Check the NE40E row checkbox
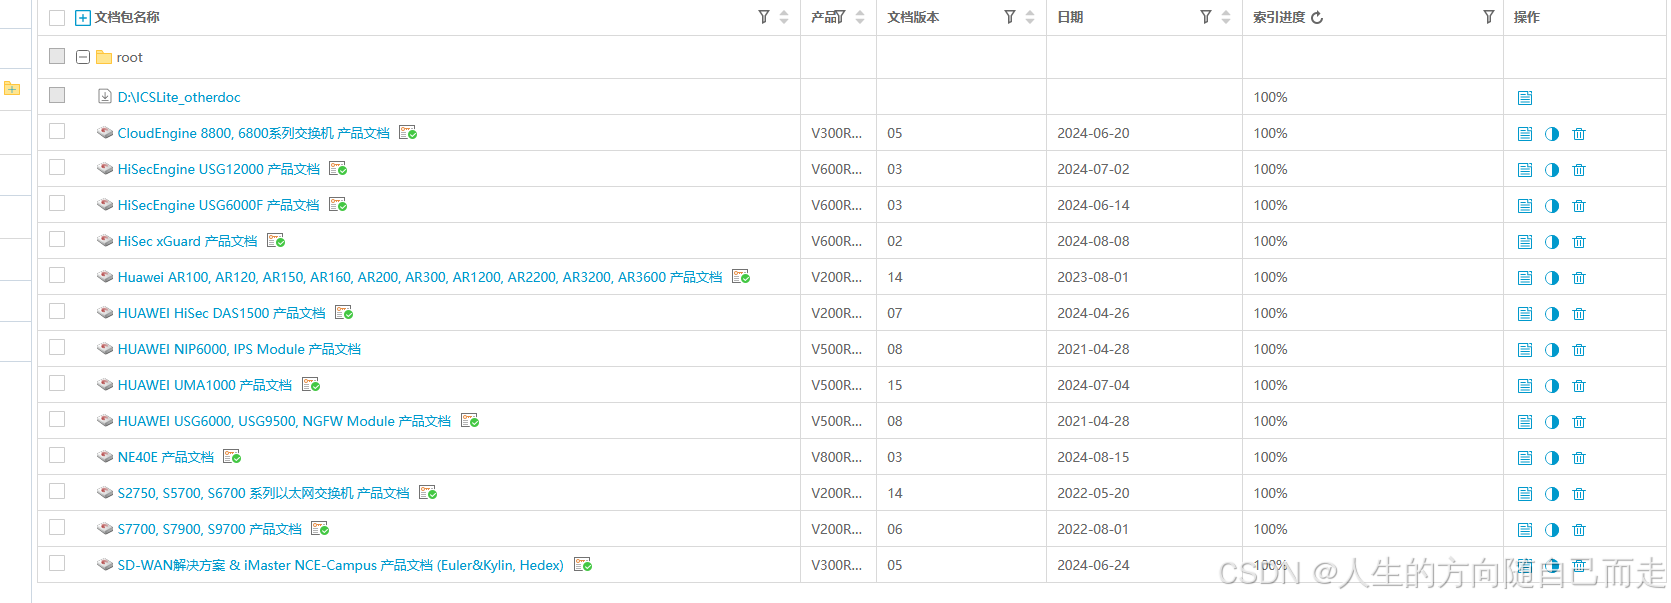 tap(57, 455)
